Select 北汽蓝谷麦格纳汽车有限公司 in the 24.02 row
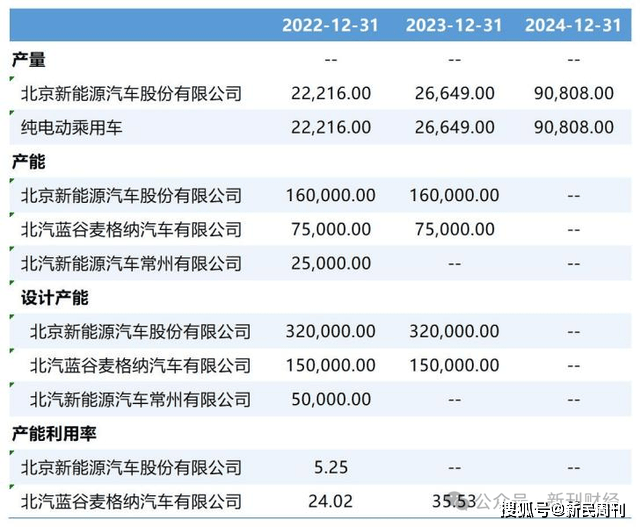The image size is (640, 527). point(131,501)
